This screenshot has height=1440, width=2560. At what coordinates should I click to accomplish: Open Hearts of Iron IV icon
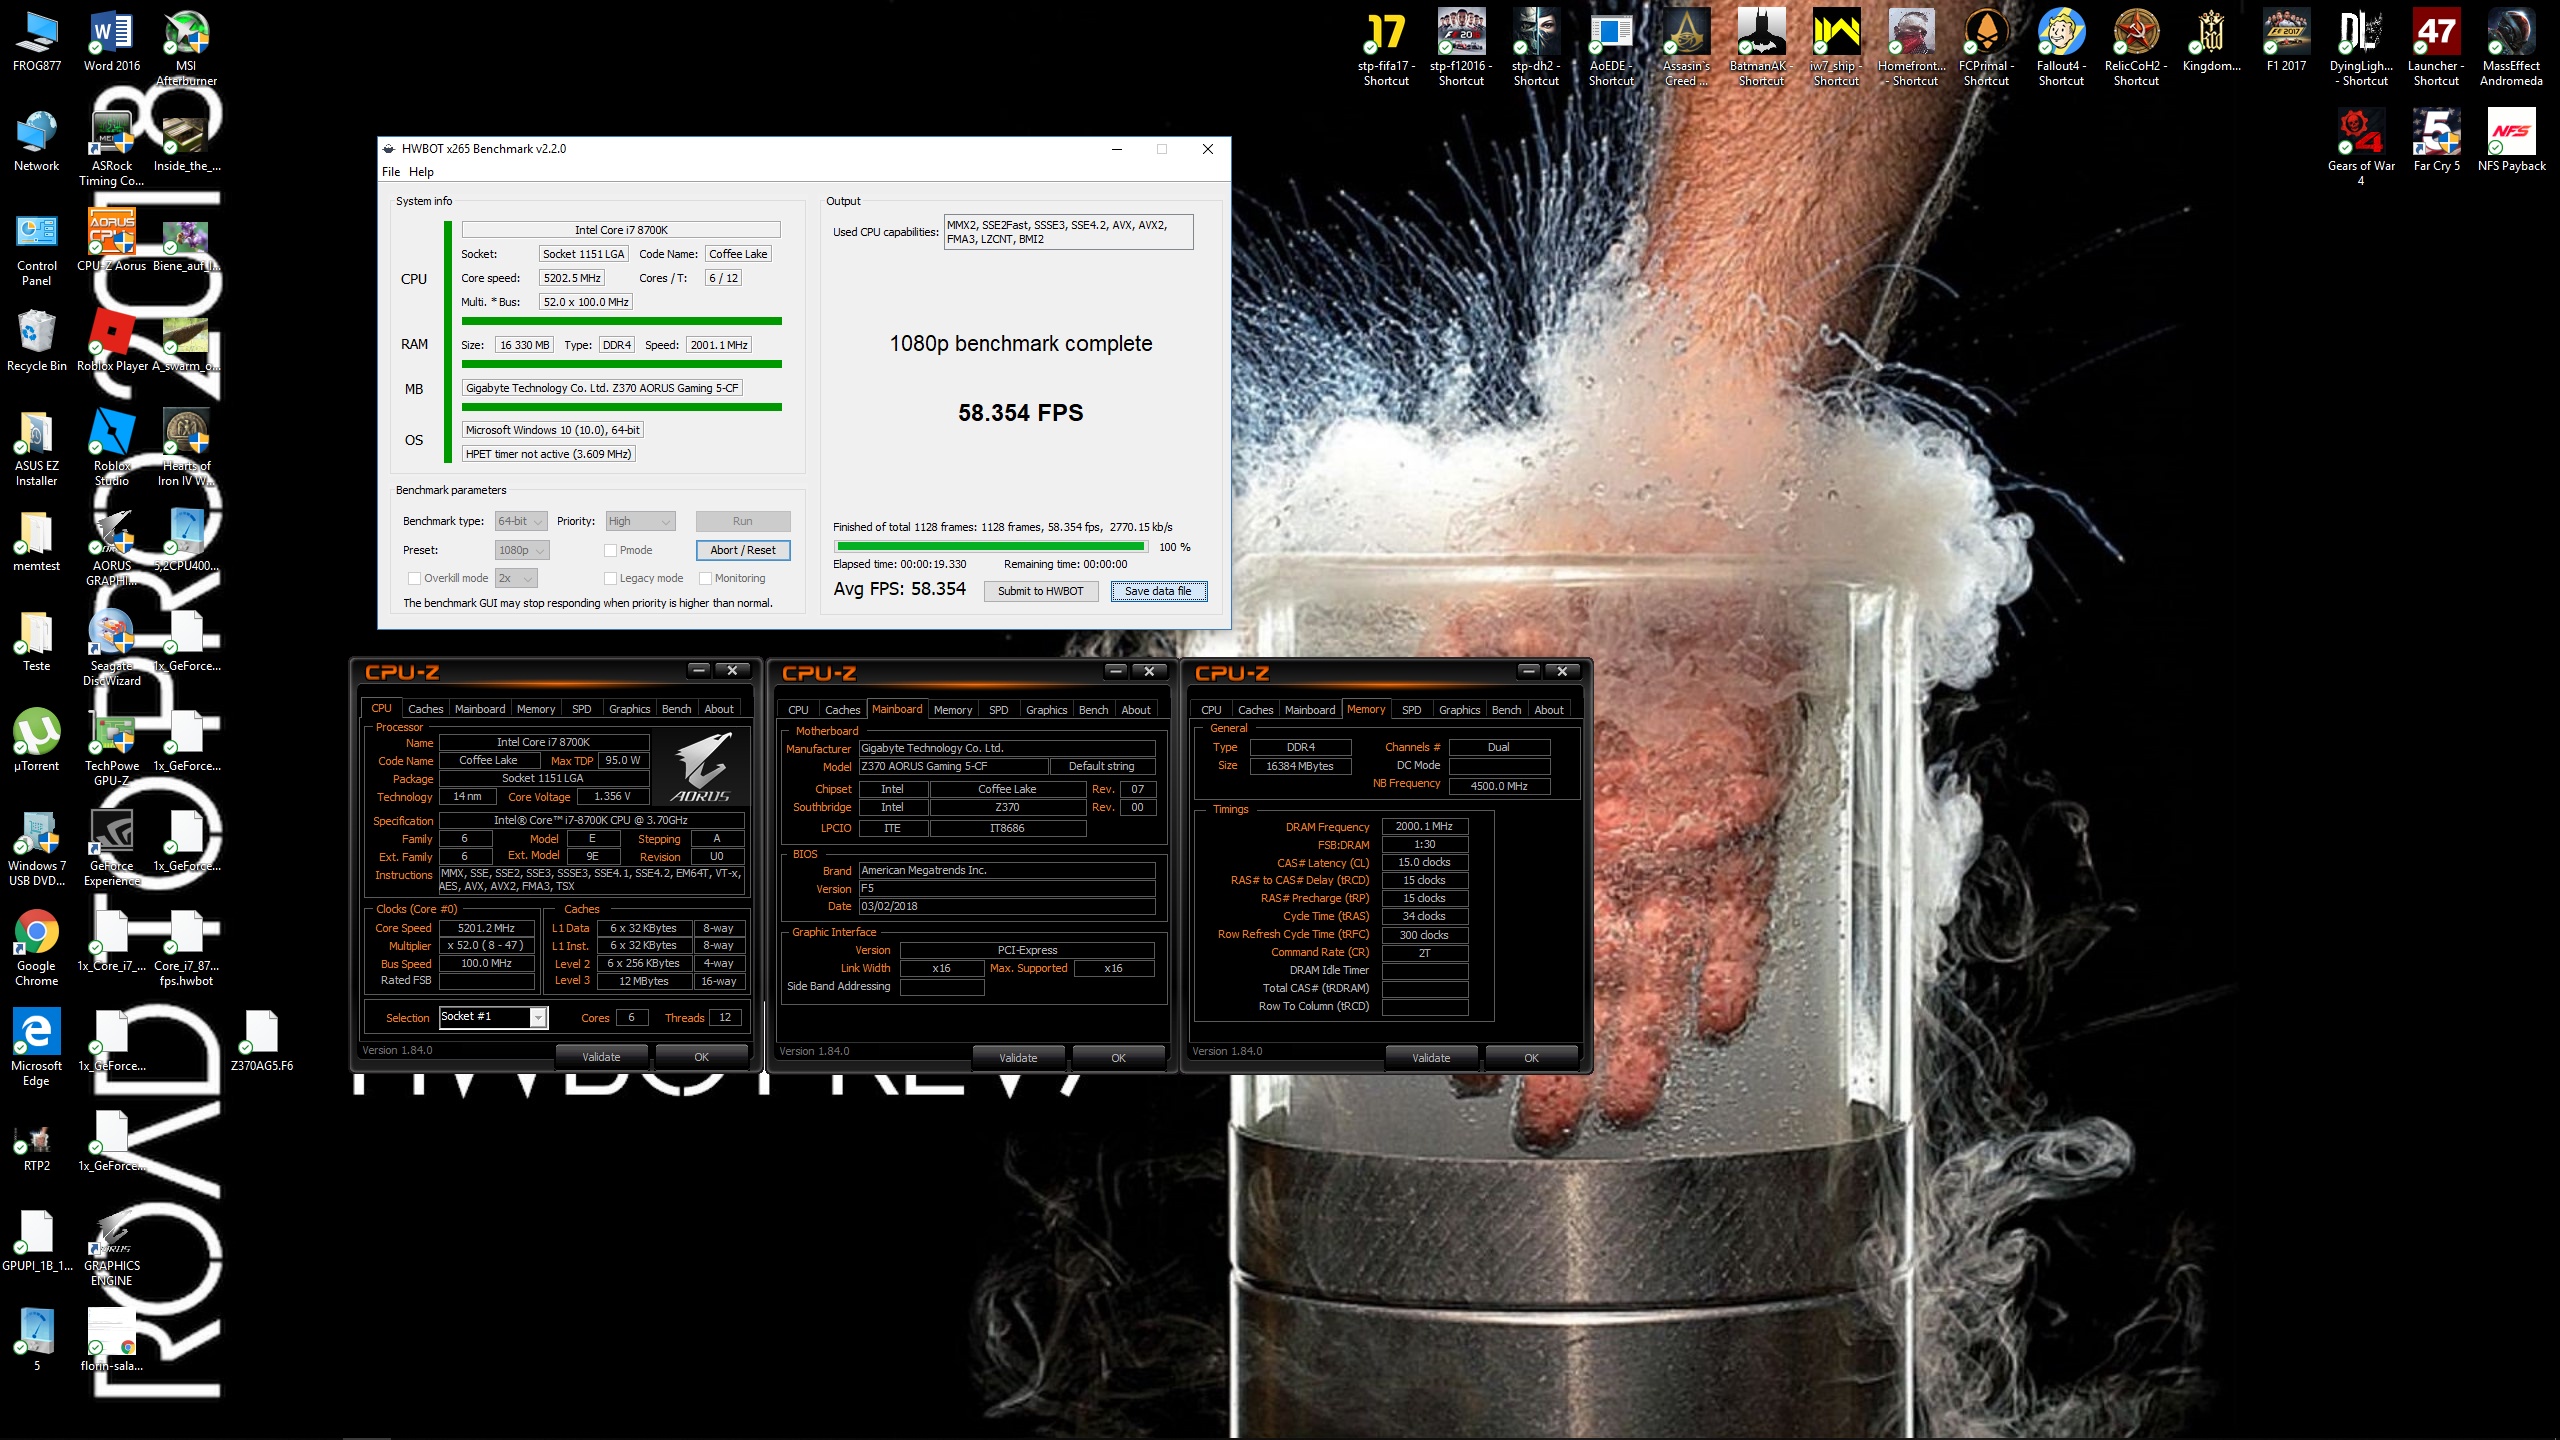point(186,448)
